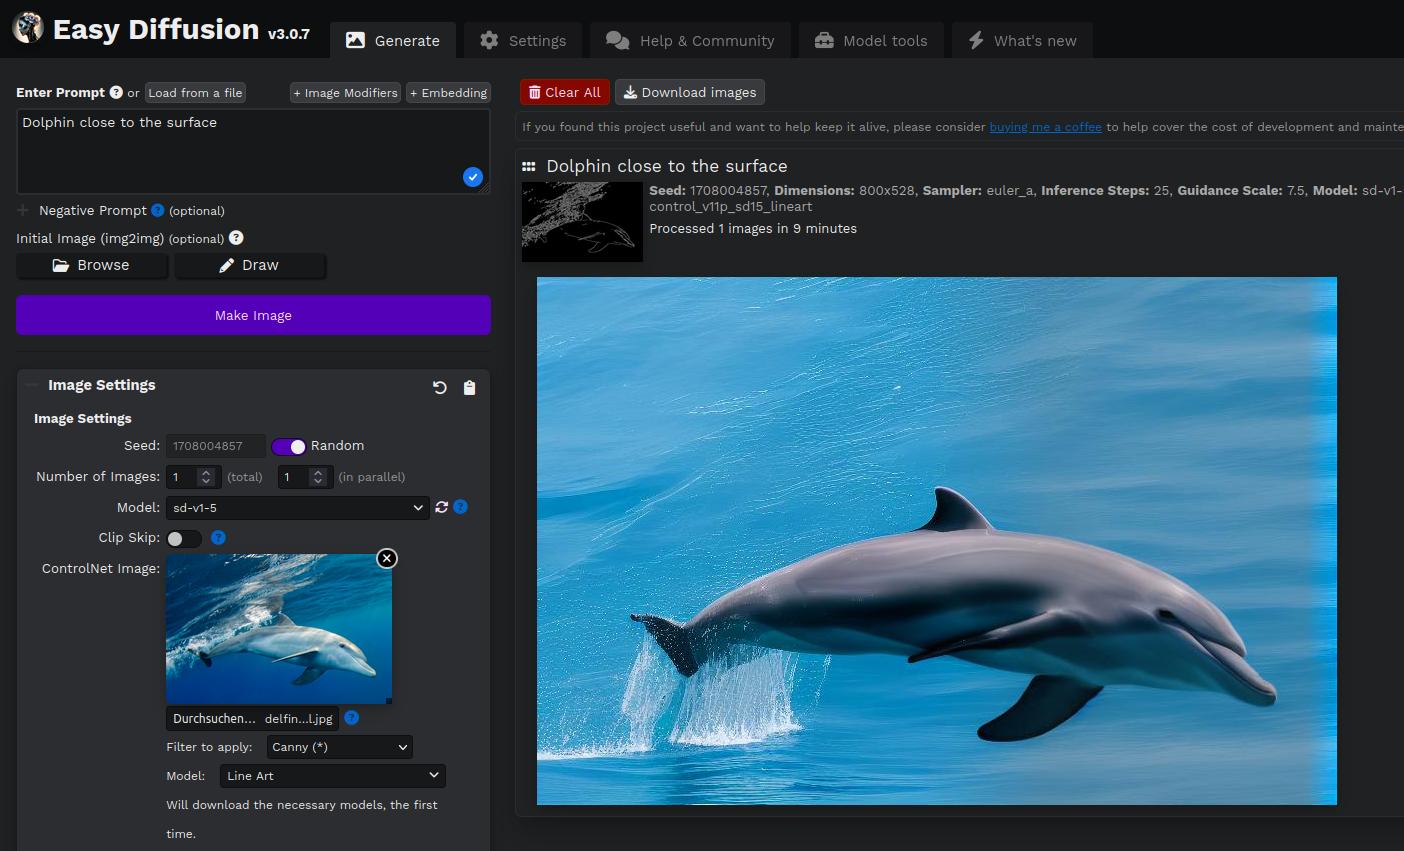Viewport: 1404px width, 851px height.
Task: Click the grid icon next to the result title
Action: click(527, 165)
